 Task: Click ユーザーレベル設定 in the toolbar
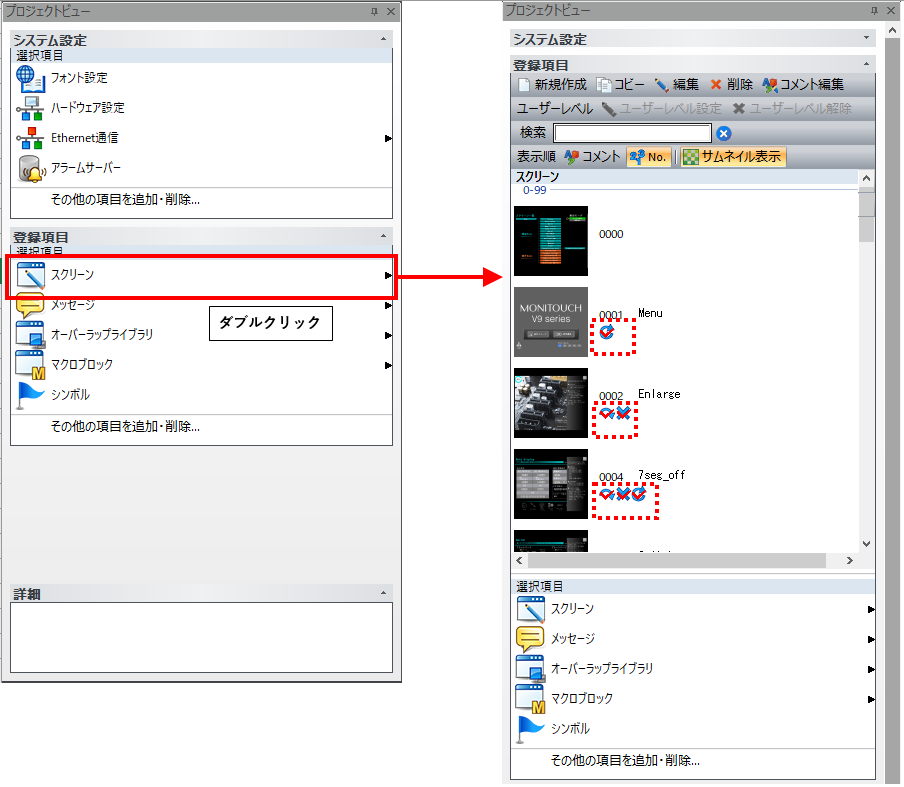click(661, 108)
